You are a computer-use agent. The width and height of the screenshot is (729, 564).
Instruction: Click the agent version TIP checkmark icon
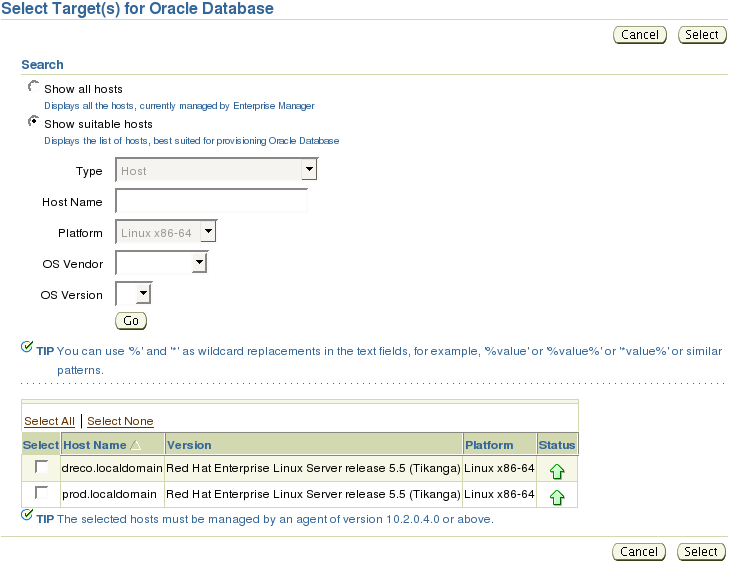point(27,515)
